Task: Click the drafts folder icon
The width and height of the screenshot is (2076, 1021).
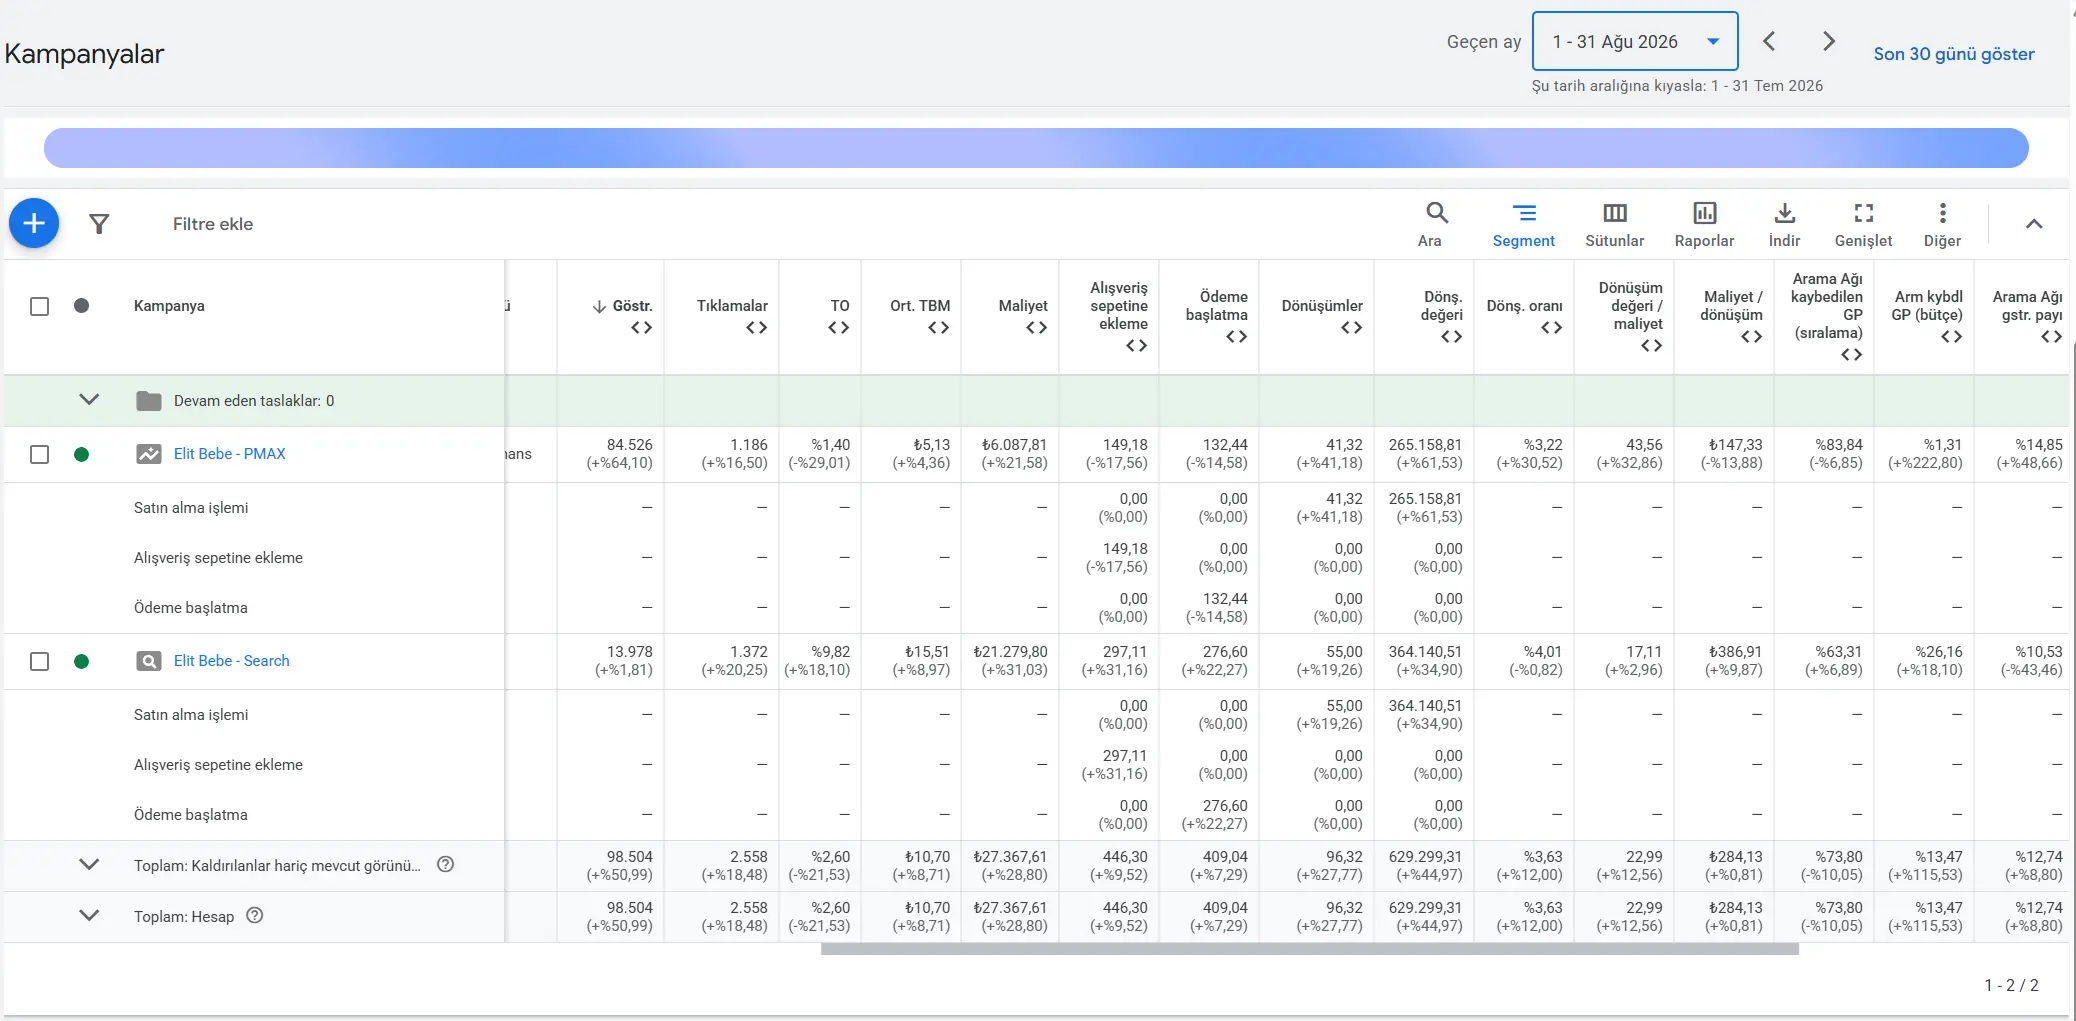Action: [149, 401]
